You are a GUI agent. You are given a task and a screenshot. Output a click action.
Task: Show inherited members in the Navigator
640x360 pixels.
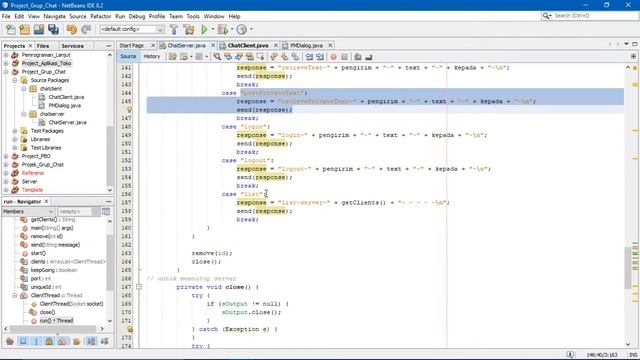10,341
